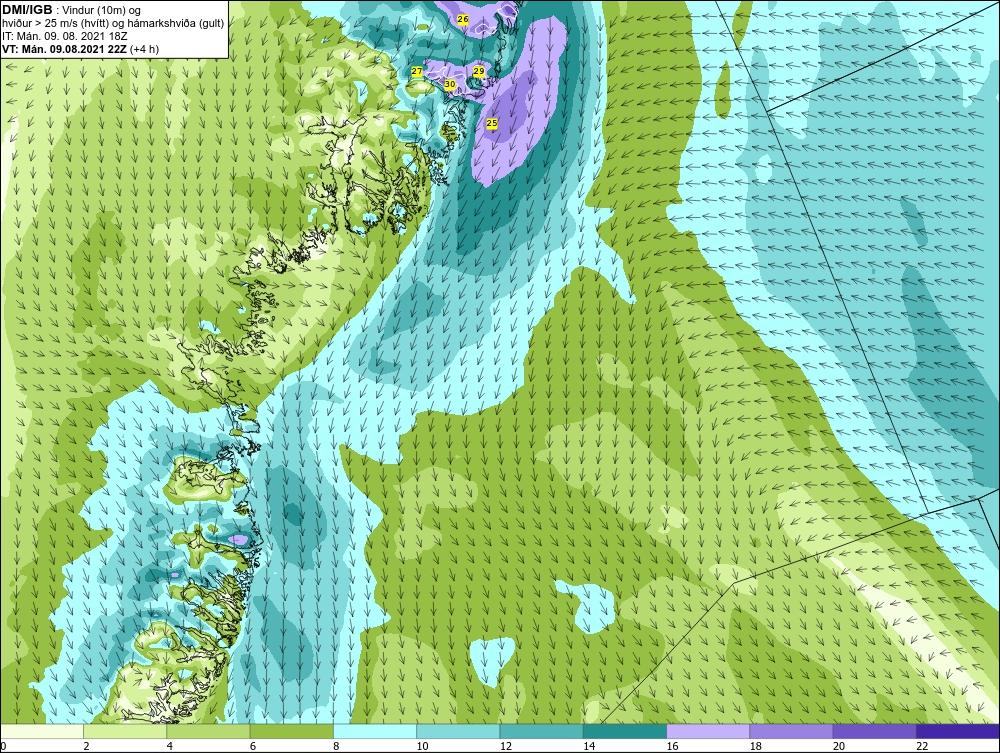Click scale number 12 on legend
The width and height of the screenshot is (1000, 753).
tap(506, 747)
